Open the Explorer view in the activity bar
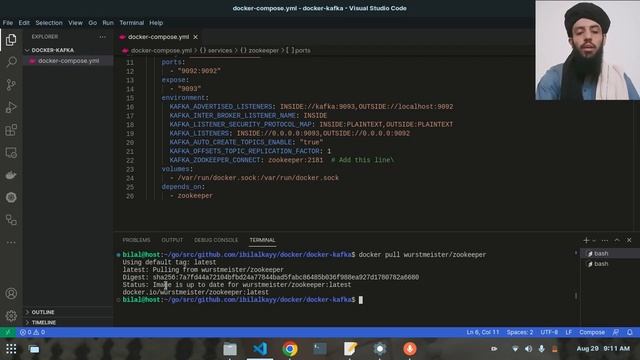Image resolution: width=640 pixels, height=360 pixels. tap(11, 40)
